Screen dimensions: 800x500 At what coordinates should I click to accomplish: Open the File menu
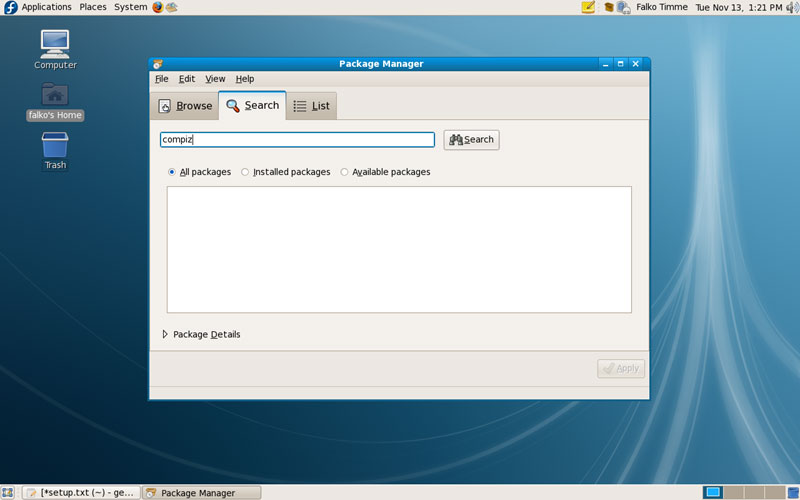162,79
